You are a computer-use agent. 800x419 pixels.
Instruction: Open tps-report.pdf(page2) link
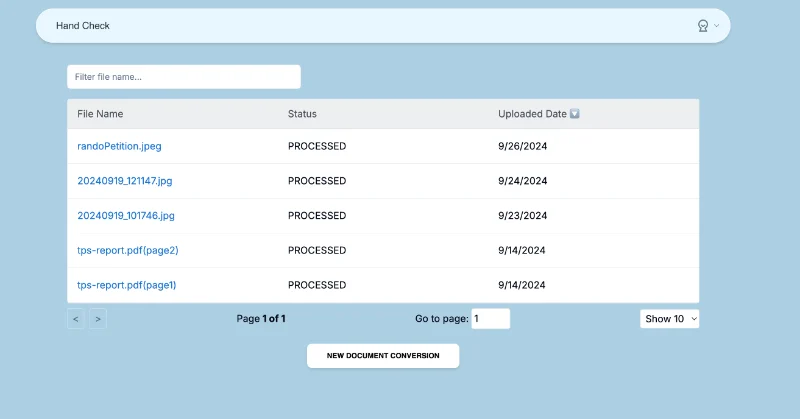click(x=128, y=250)
